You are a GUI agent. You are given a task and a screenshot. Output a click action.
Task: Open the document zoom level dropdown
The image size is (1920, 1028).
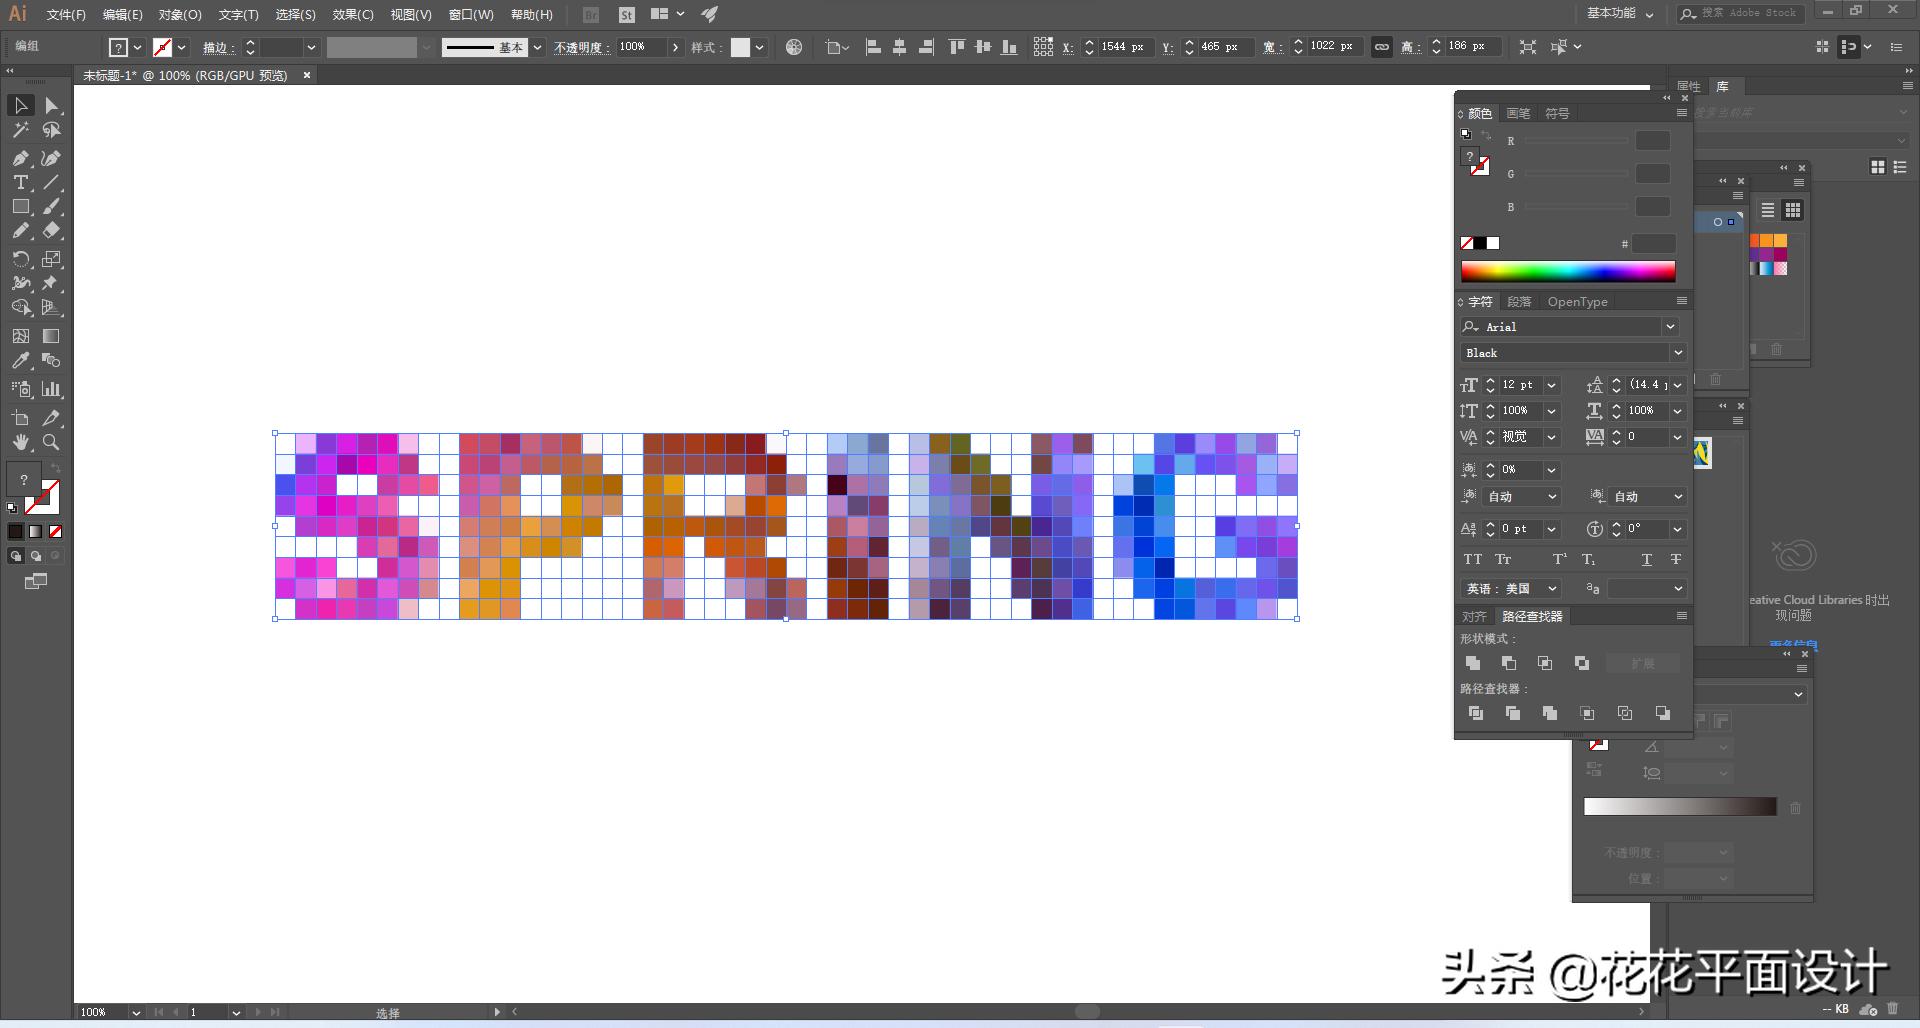[x=136, y=1012]
